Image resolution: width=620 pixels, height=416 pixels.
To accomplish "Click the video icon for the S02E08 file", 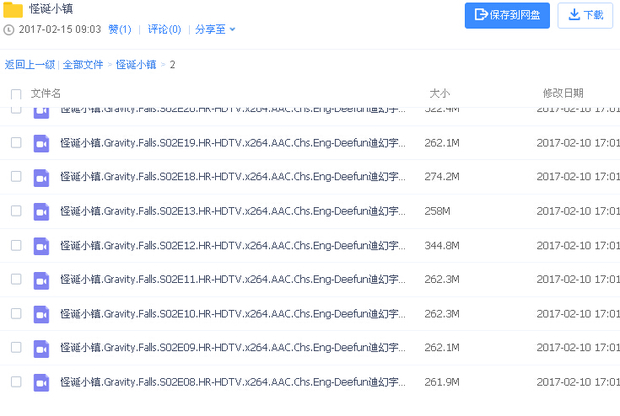I will [x=41, y=382].
